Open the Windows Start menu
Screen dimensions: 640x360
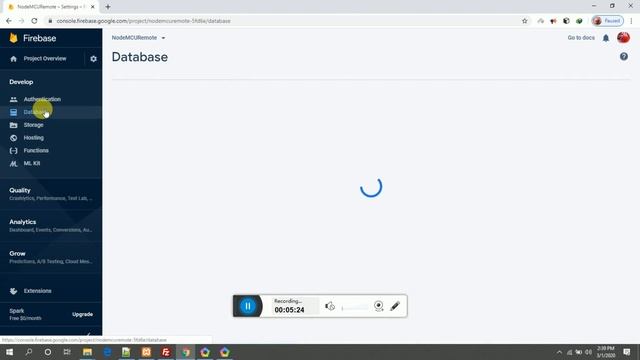9,352
